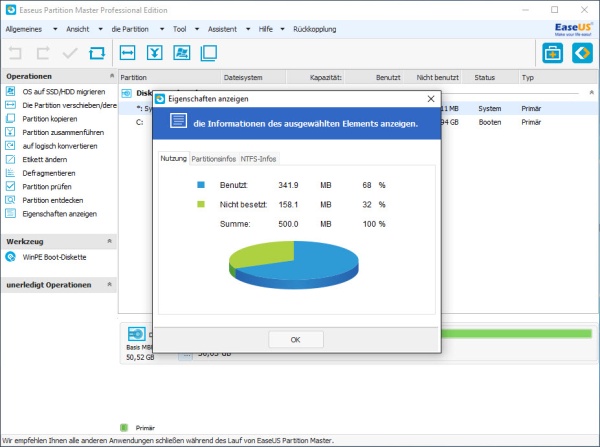Switch to the Nutzung tab
This screenshot has width=600, height=447.
tap(174, 158)
